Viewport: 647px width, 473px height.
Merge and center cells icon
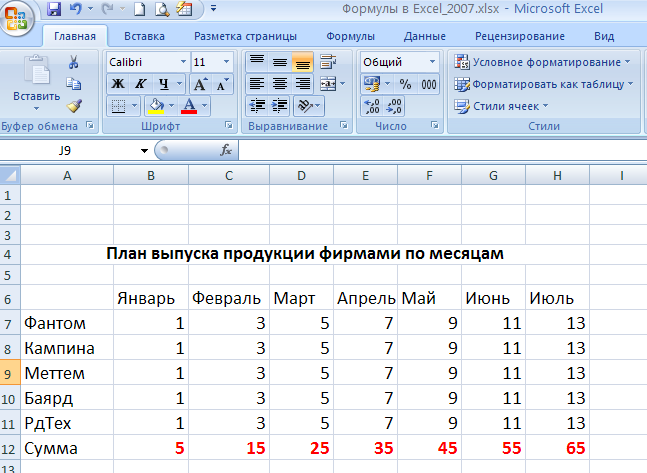point(328,84)
